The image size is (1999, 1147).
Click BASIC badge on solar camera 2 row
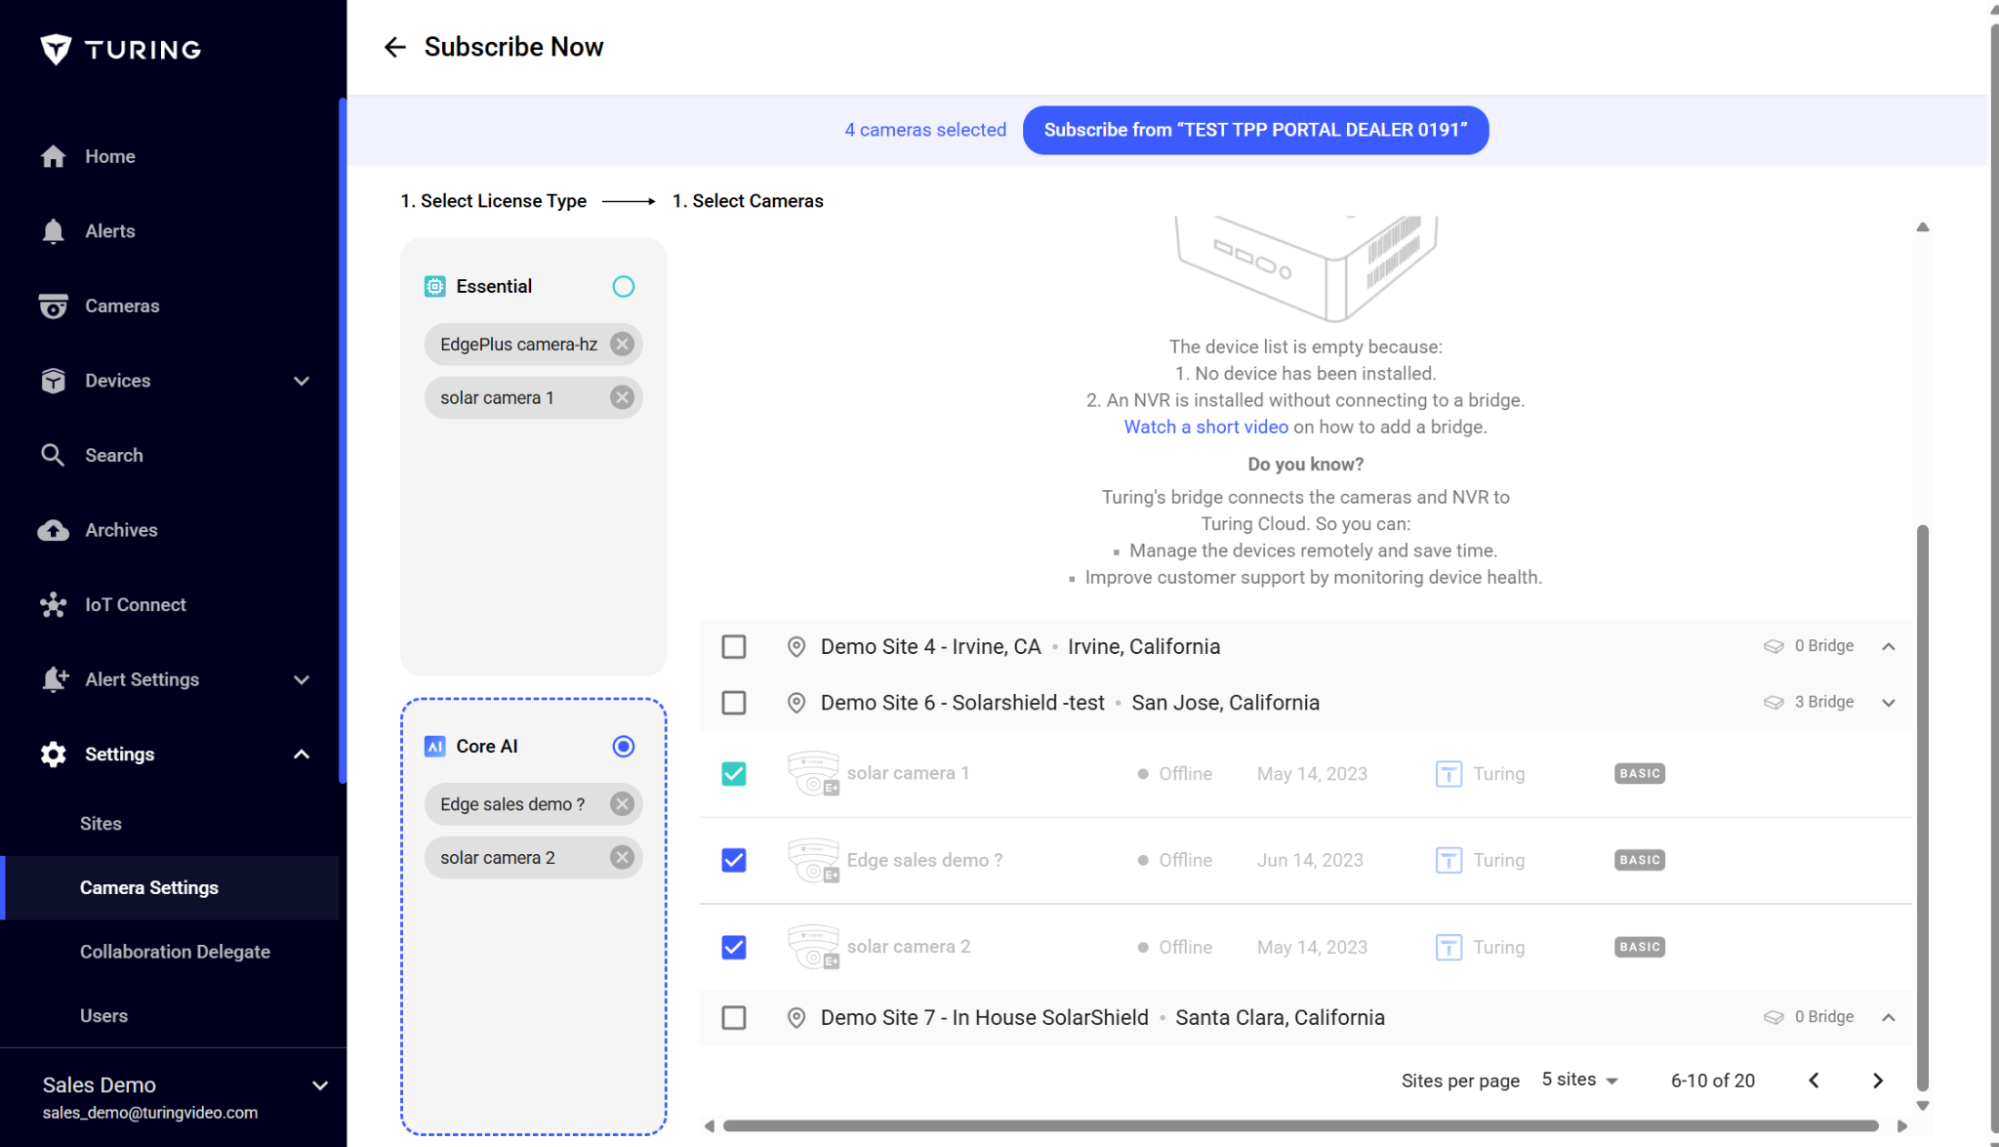click(x=1639, y=947)
